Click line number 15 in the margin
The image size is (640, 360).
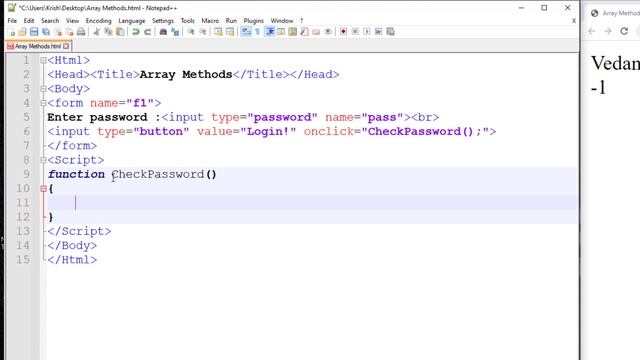(x=23, y=260)
